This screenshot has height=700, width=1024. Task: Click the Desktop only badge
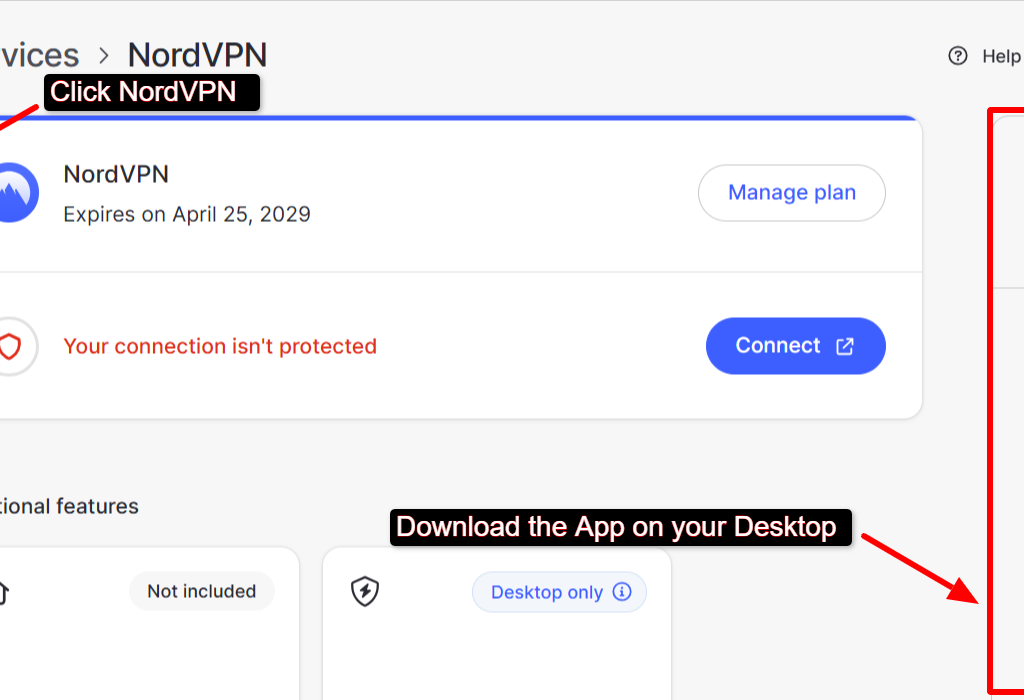[559, 592]
